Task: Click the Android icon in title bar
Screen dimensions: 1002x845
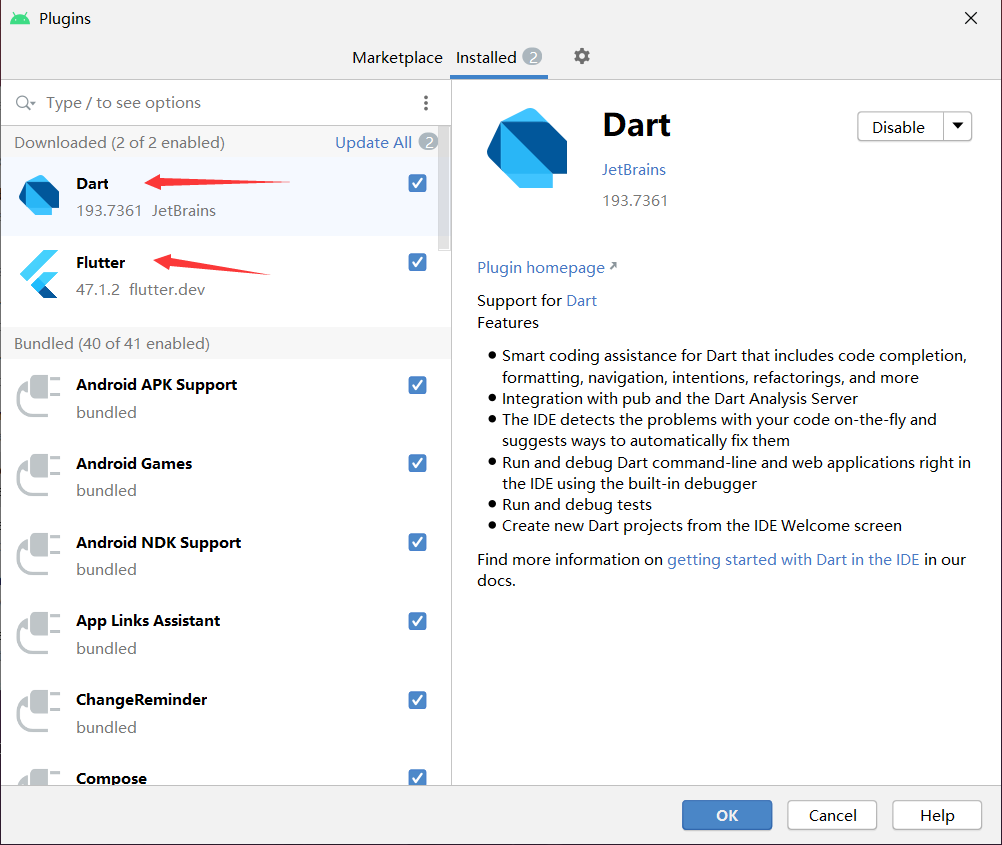Action: tap(20, 18)
